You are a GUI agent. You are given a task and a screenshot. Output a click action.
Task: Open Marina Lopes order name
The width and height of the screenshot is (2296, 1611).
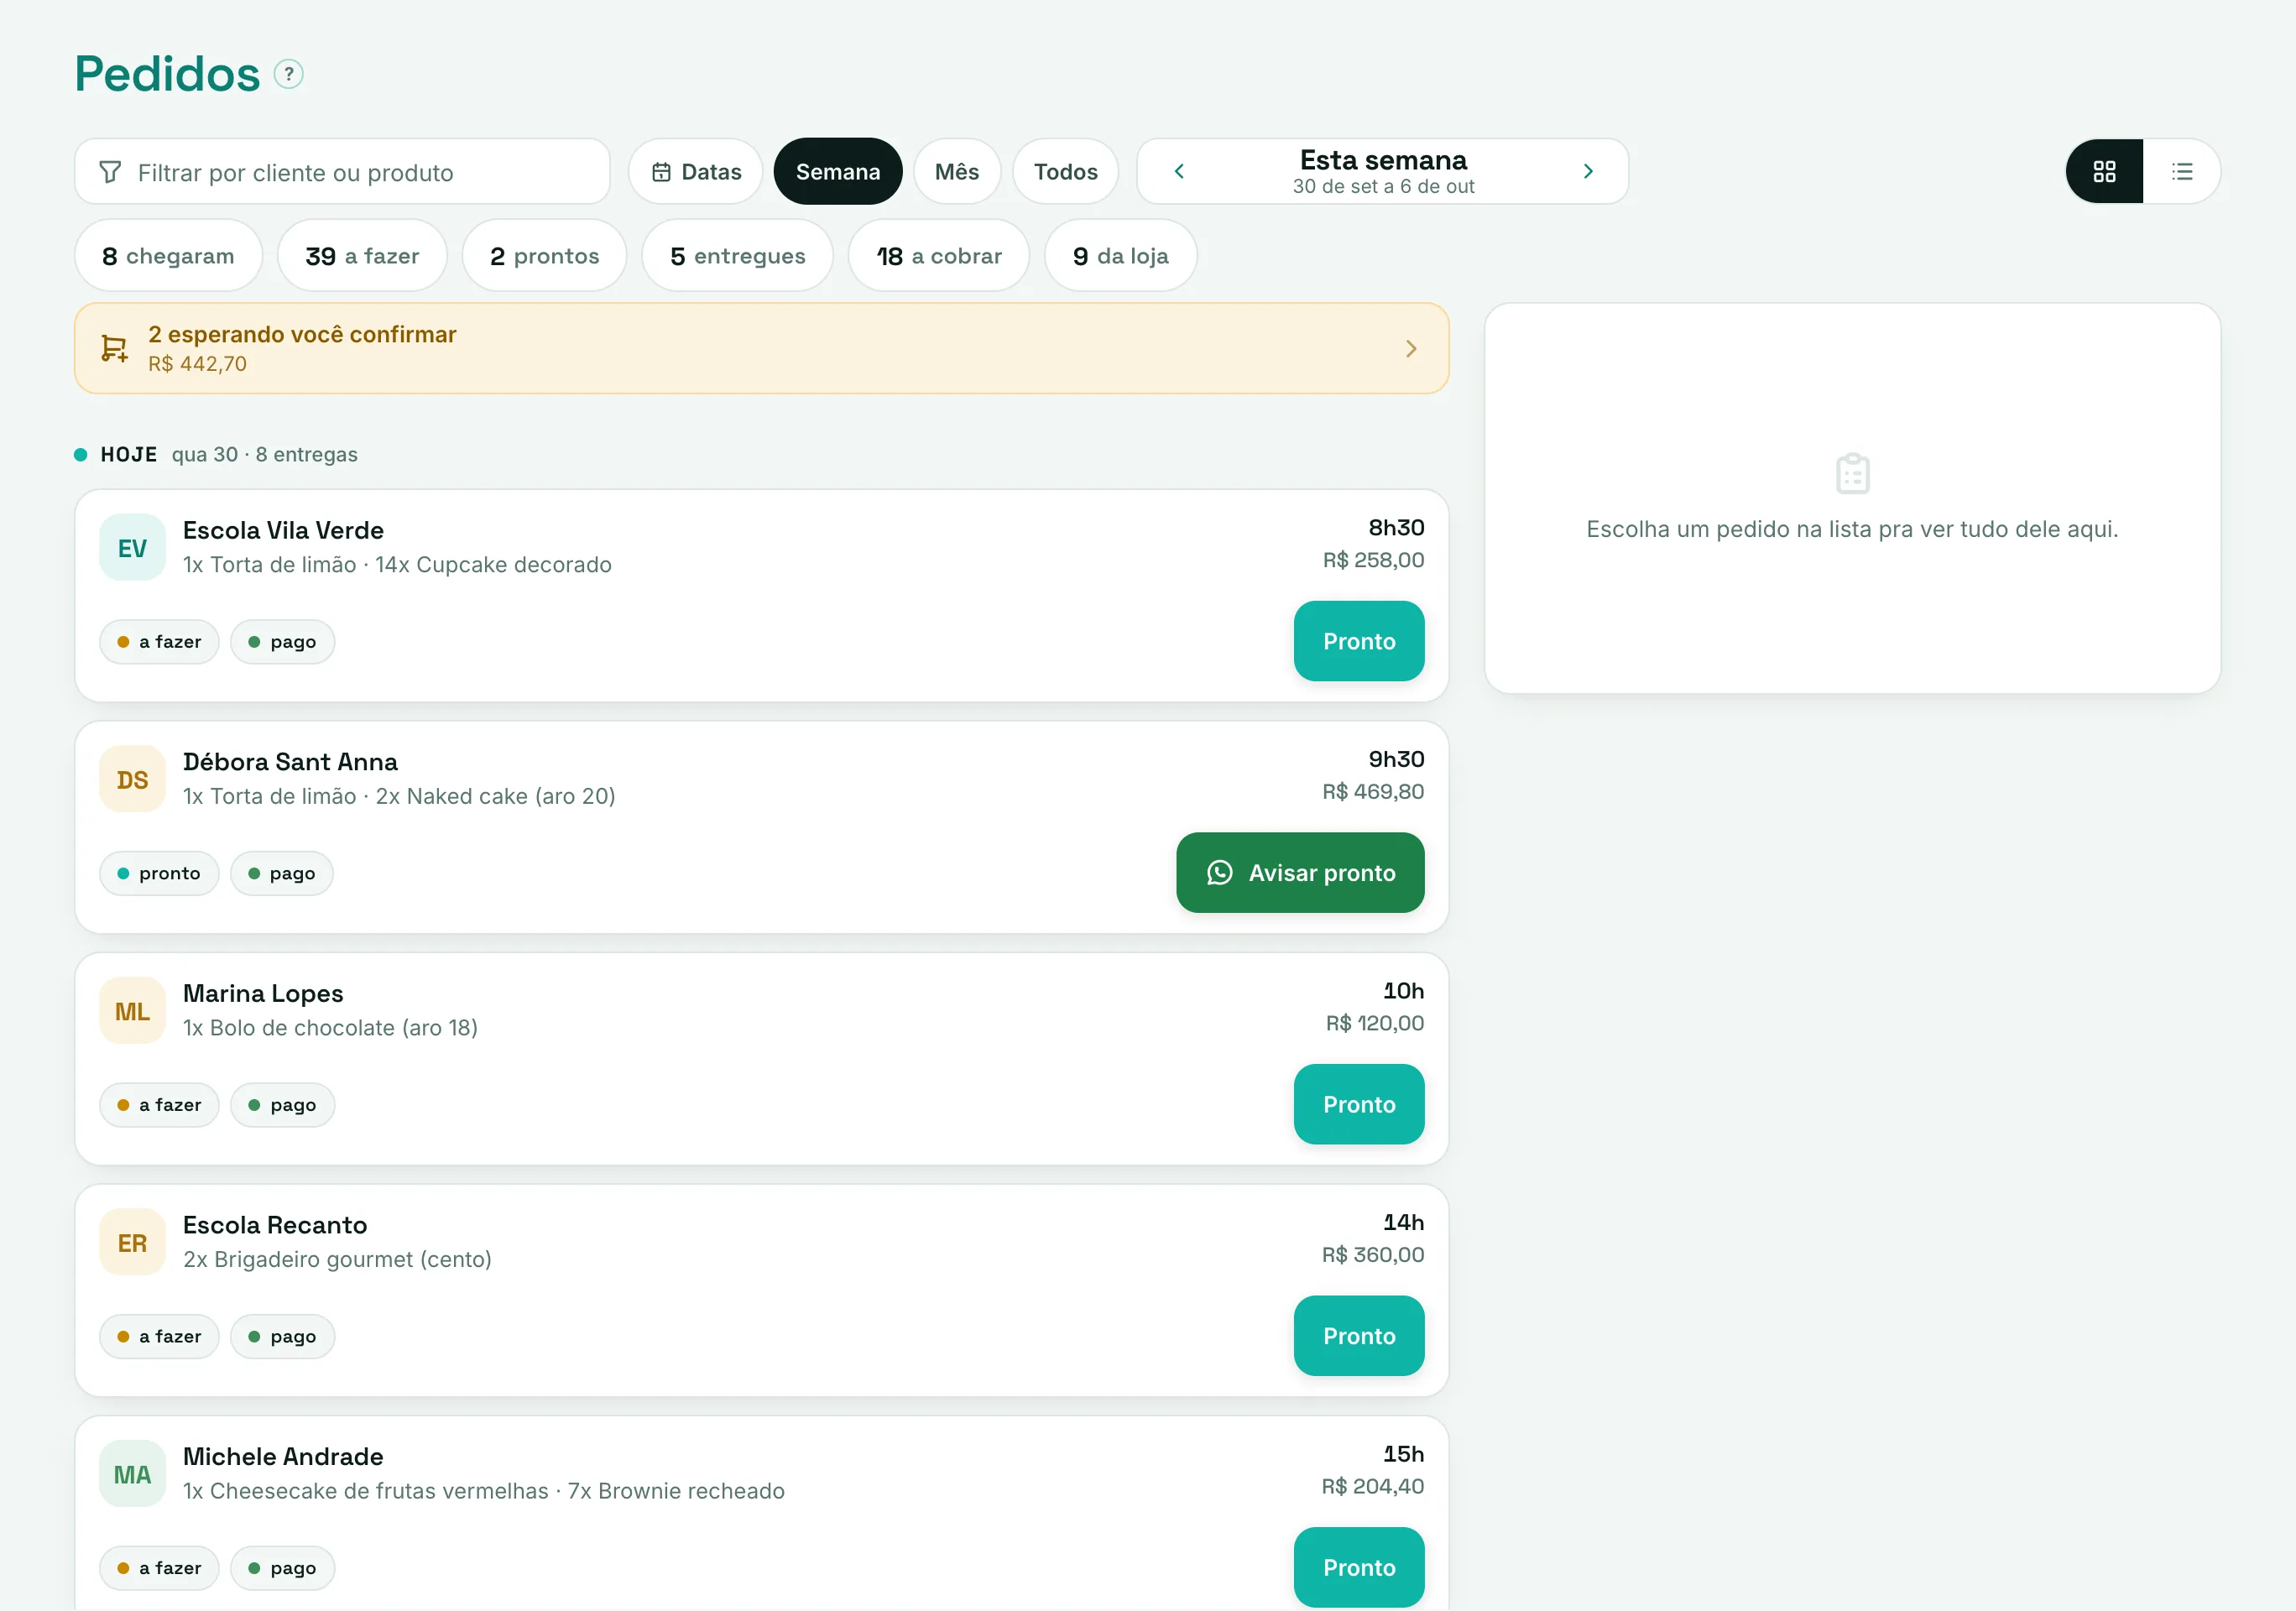pos(263,993)
